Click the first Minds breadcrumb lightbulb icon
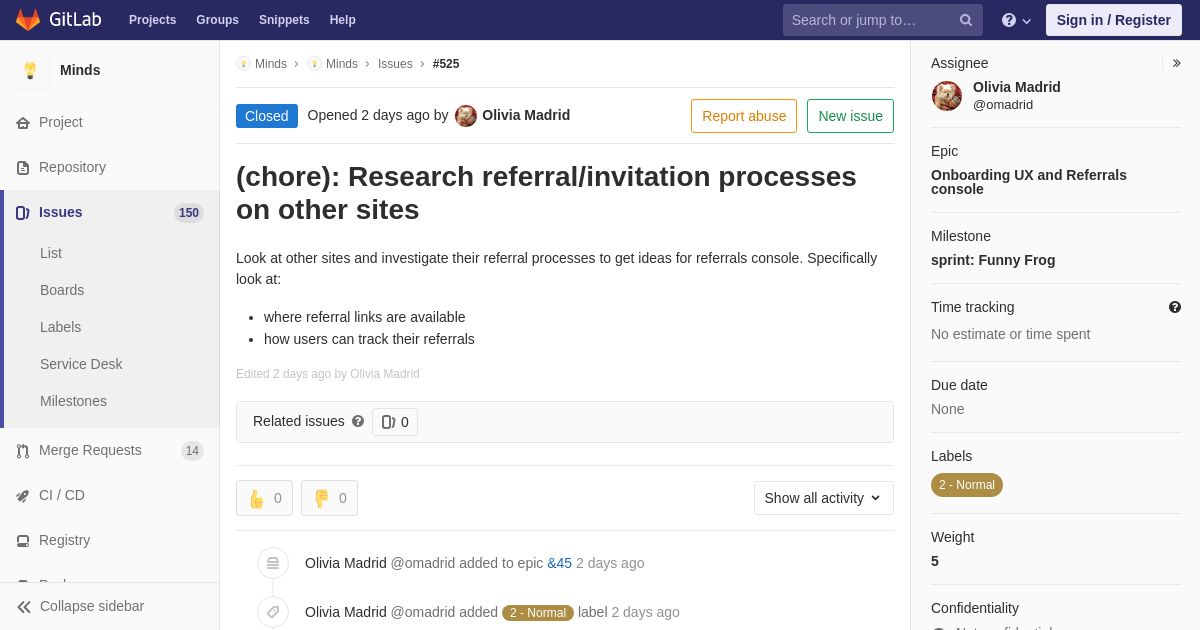This screenshot has width=1200, height=630. [x=243, y=64]
